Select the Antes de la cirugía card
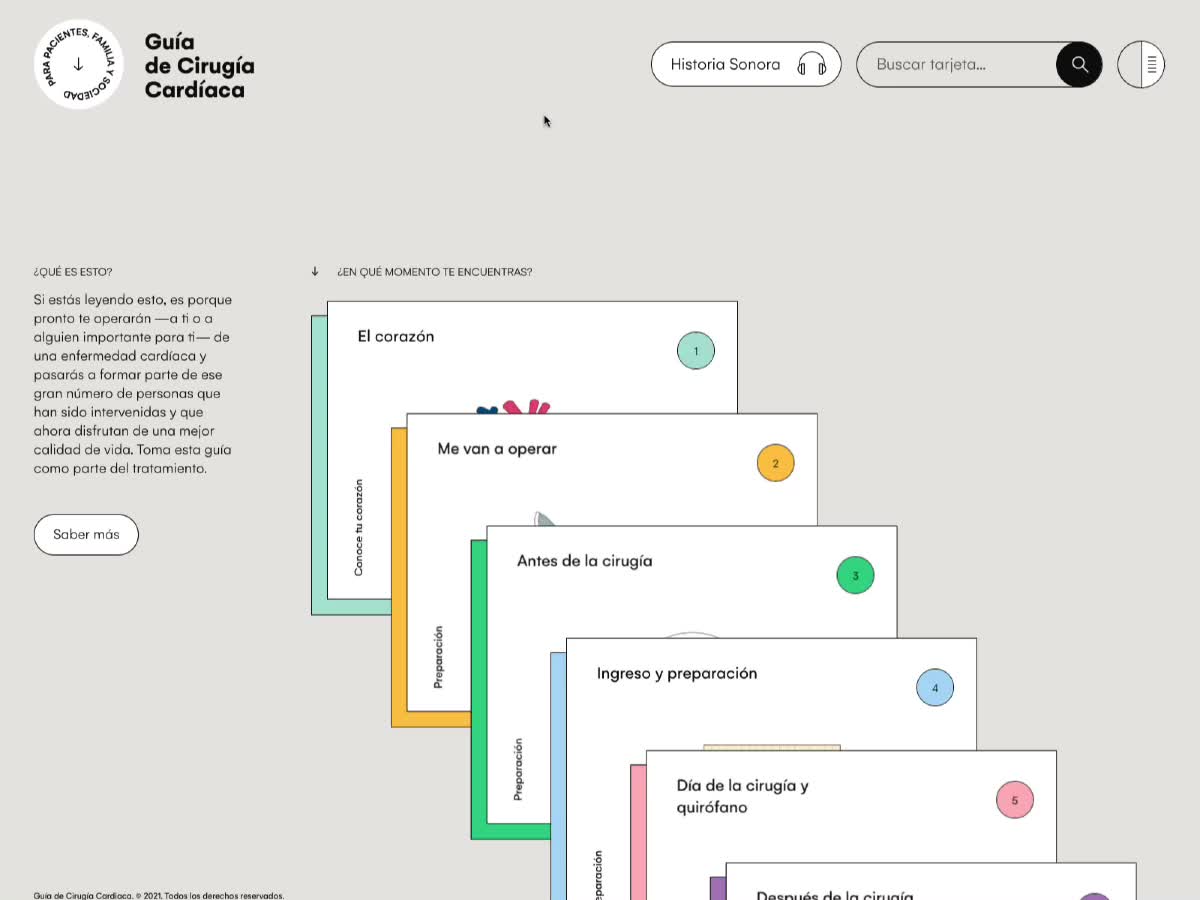The height and width of the screenshot is (900, 1200). coord(585,561)
